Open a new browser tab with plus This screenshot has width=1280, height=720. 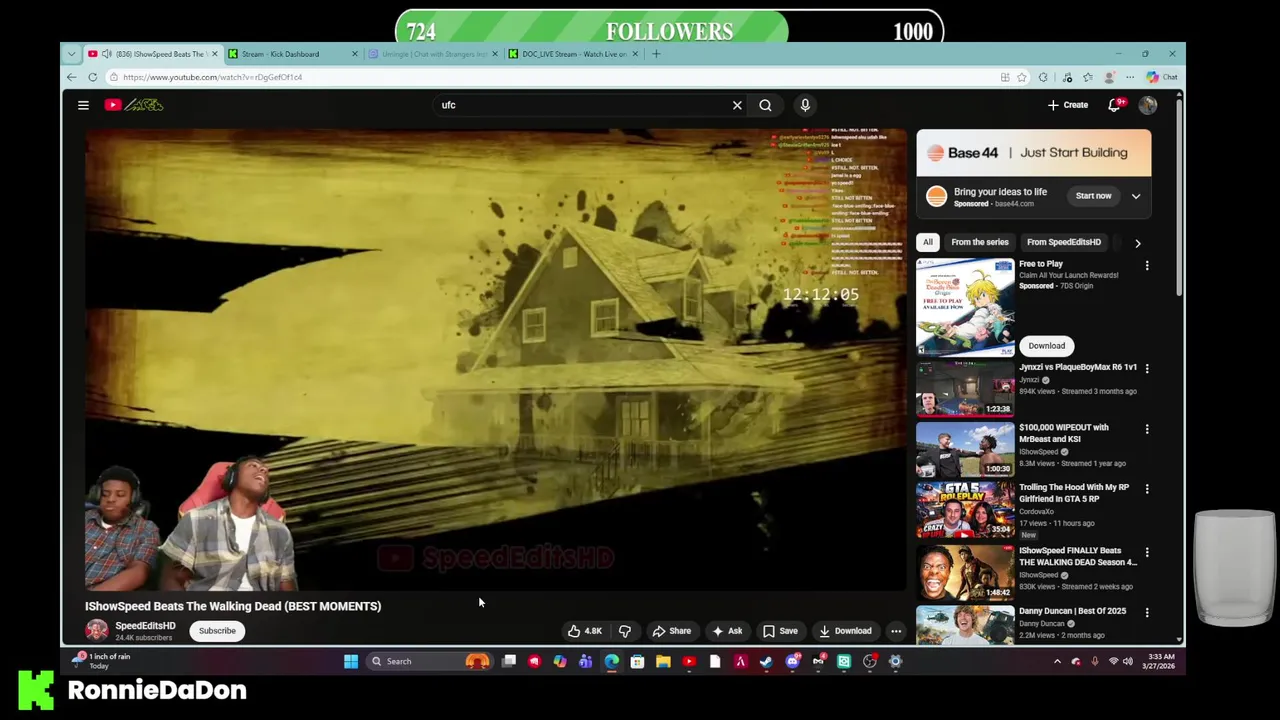coord(656,54)
